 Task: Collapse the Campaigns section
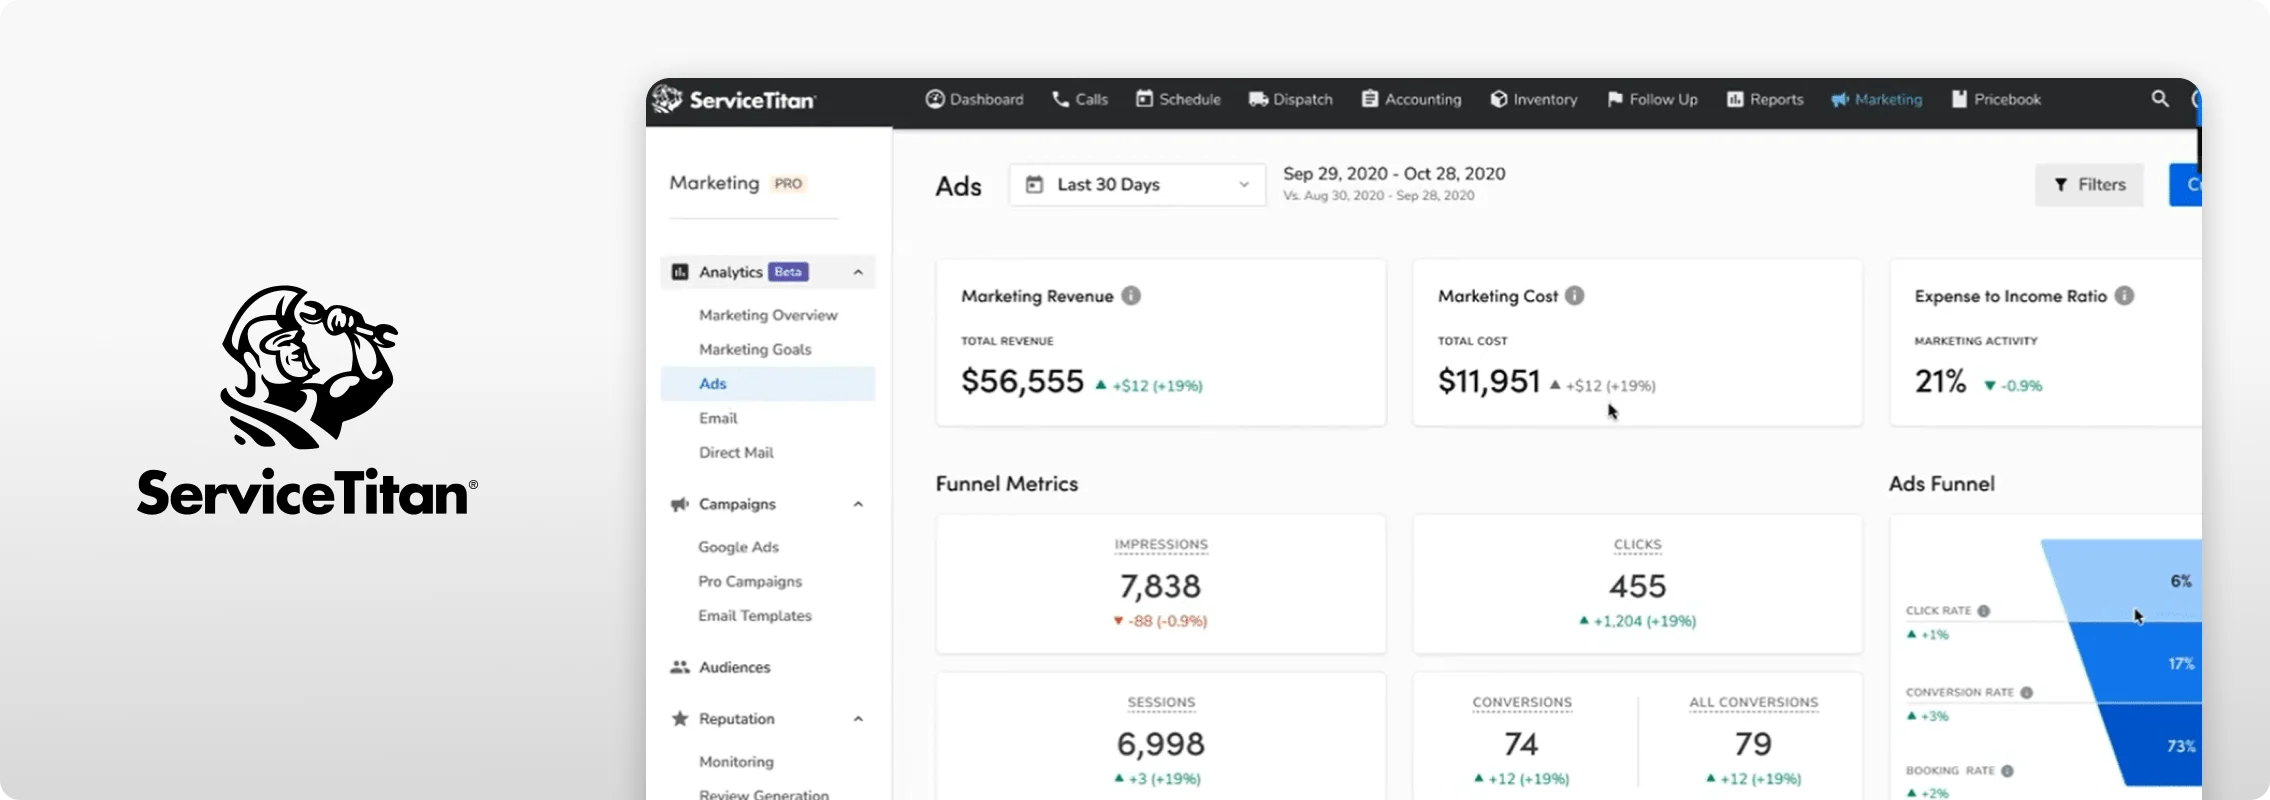tap(858, 504)
